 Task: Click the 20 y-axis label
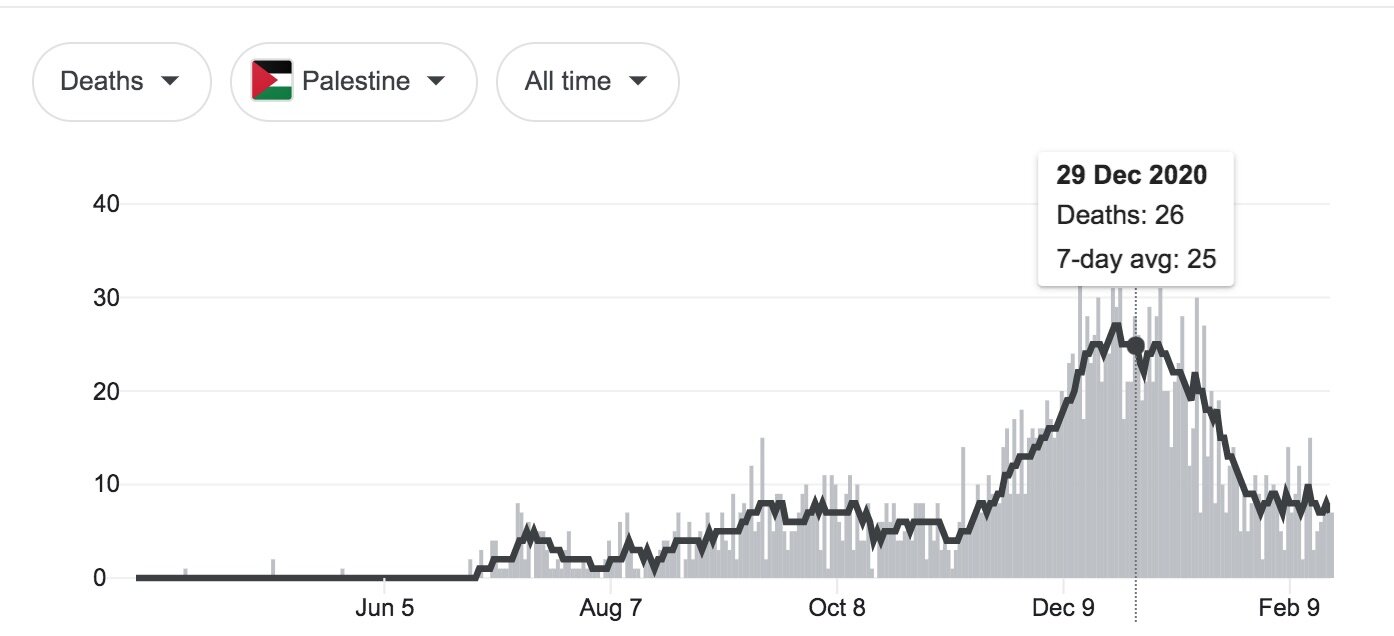106,391
